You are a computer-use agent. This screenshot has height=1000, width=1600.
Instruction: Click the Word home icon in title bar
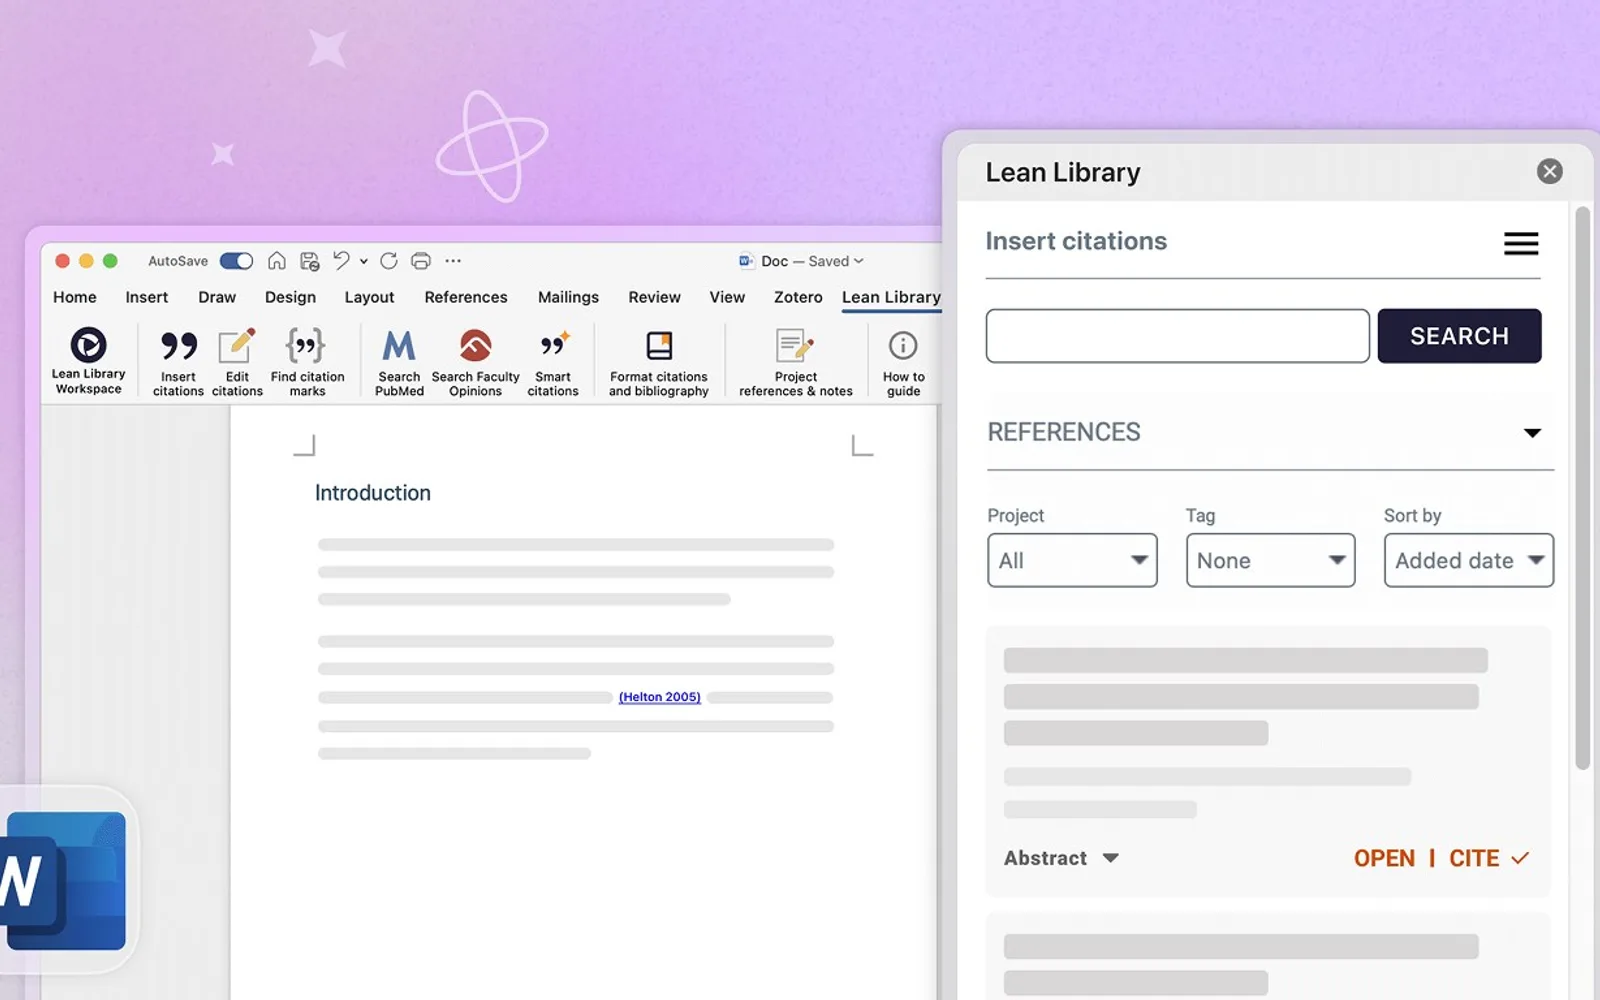pyautogui.click(x=277, y=261)
